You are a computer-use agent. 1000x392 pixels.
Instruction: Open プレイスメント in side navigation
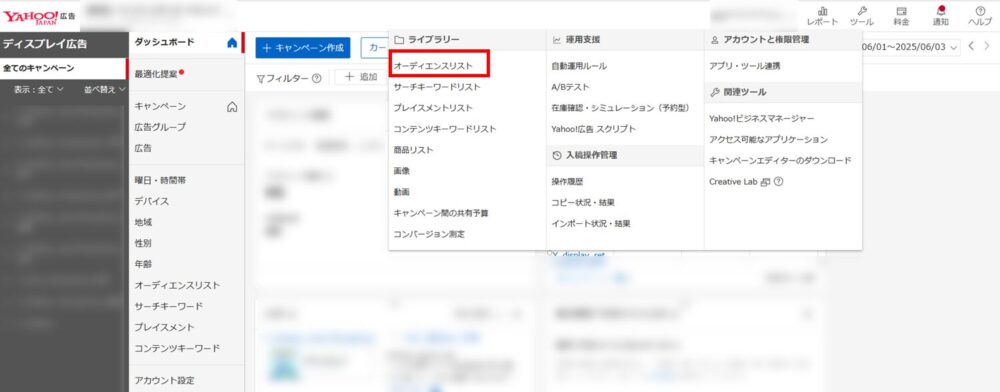click(165, 328)
